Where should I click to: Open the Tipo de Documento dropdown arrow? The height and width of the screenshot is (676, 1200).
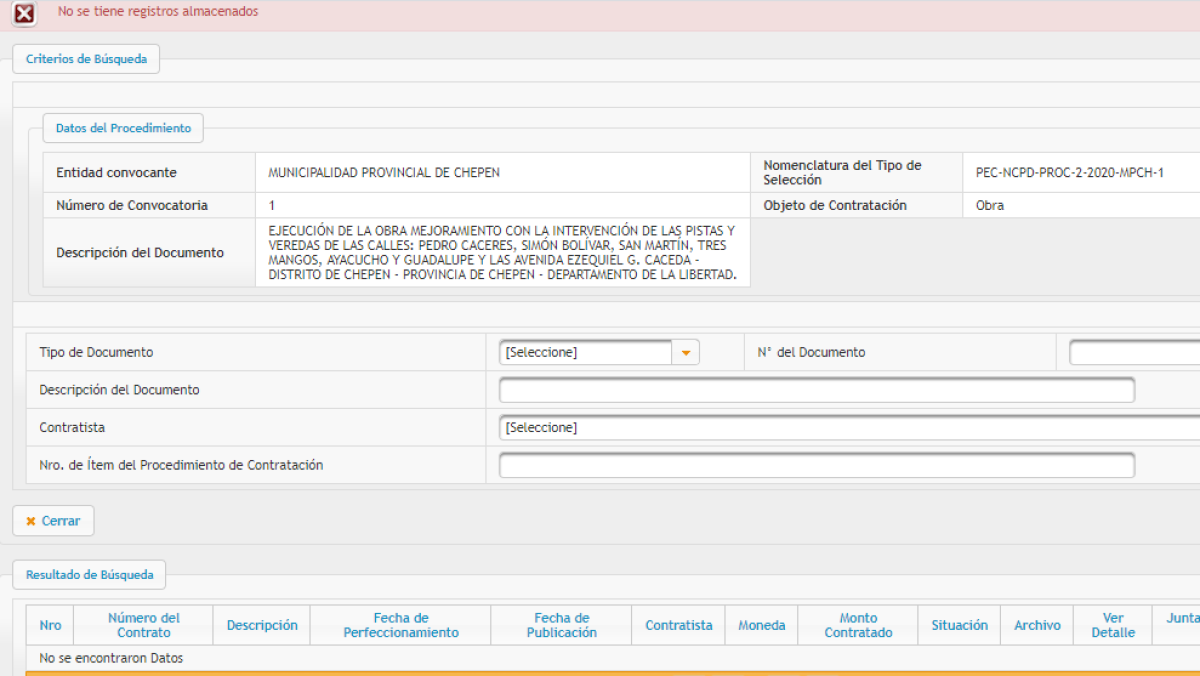pyautogui.click(x=686, y=352)
